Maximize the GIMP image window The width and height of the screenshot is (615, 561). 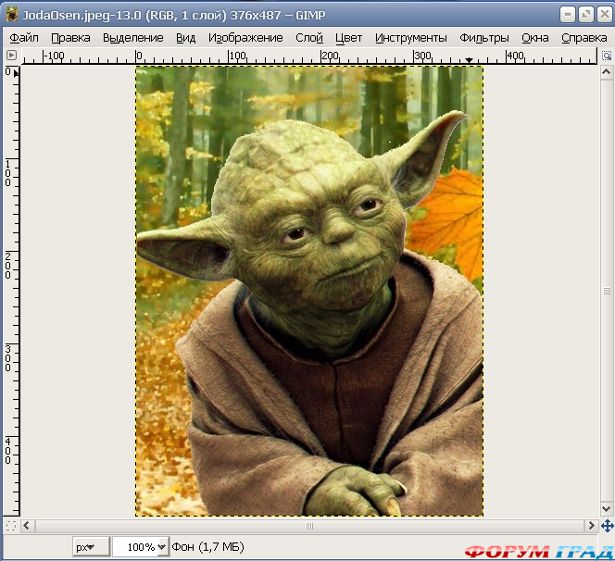[x=584, y=14]
